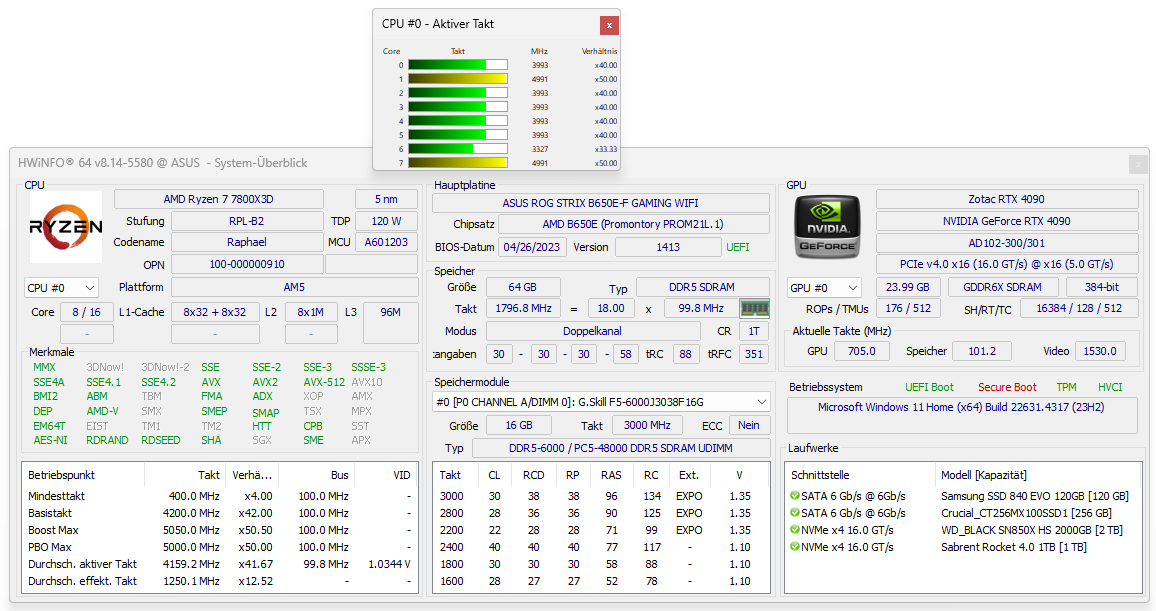Click the green check beside Crucial_CT256MX100SSD1
This screenshot has width=1156, height=611.
pos(795,513)
